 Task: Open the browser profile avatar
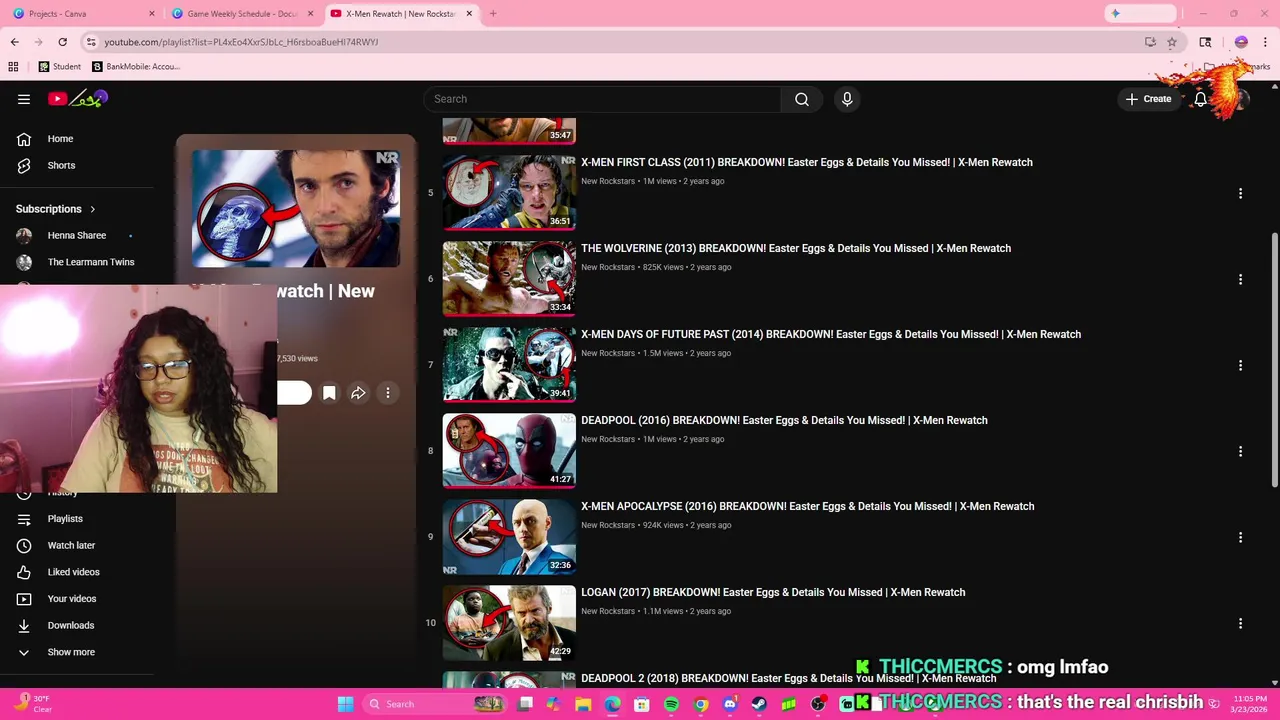tap(1241, 42)
